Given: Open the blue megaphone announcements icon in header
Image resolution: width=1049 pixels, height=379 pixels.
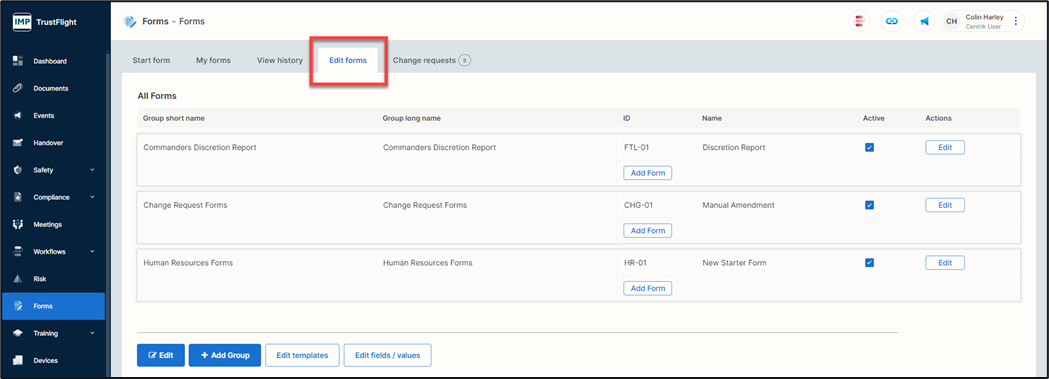Looking at the screenshot, I should pyautogui.click(x=924, y=21).
